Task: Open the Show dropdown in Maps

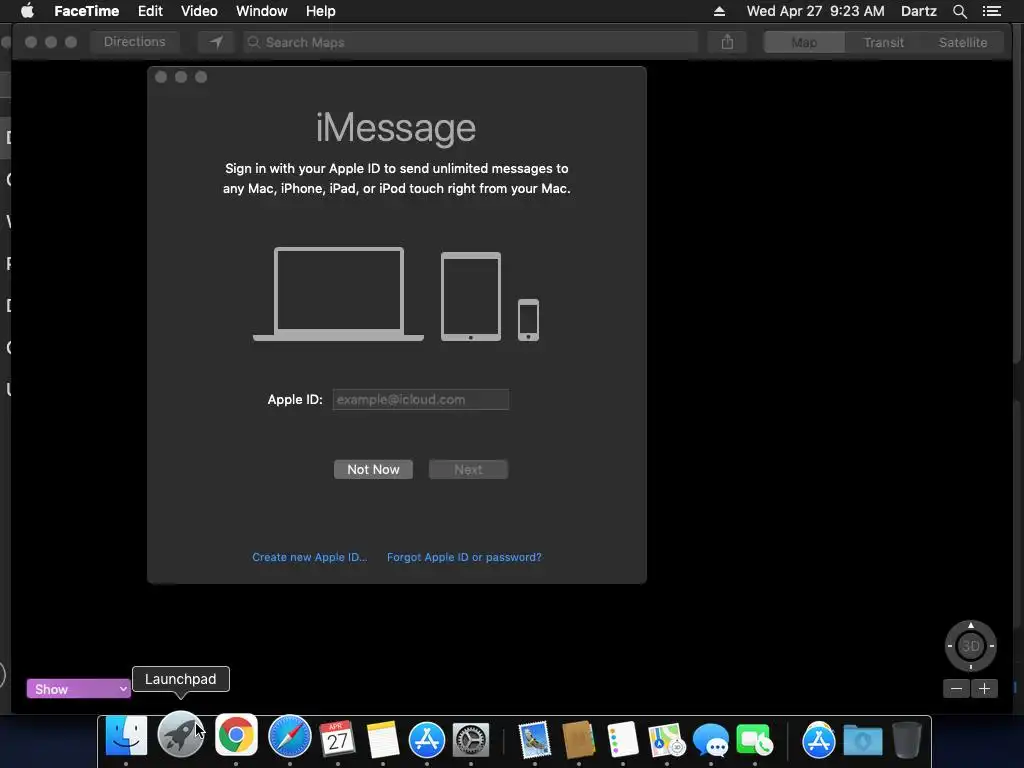Action: click(x=78, y=689)
